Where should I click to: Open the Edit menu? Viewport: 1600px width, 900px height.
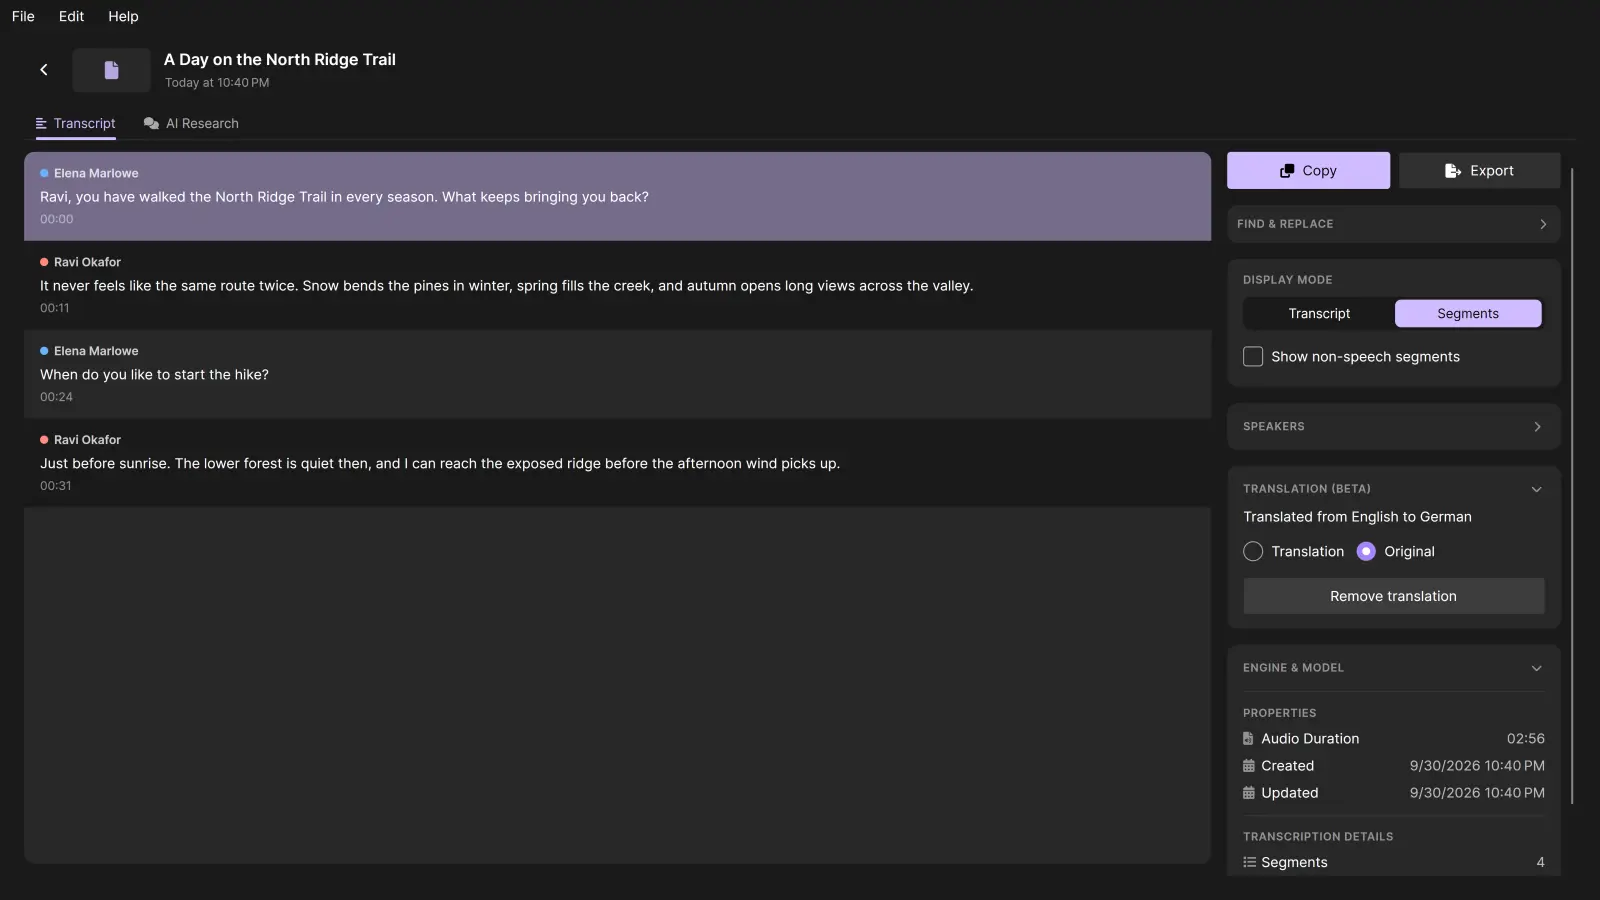[71, 16]
